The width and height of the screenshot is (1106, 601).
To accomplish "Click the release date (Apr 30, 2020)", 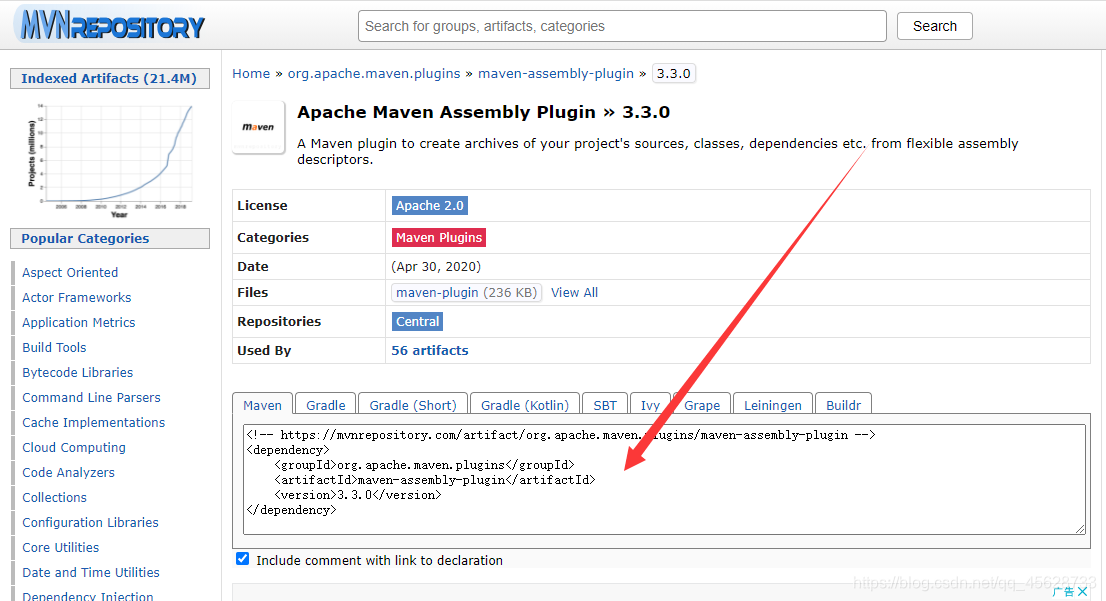I will tap(436, 267).
